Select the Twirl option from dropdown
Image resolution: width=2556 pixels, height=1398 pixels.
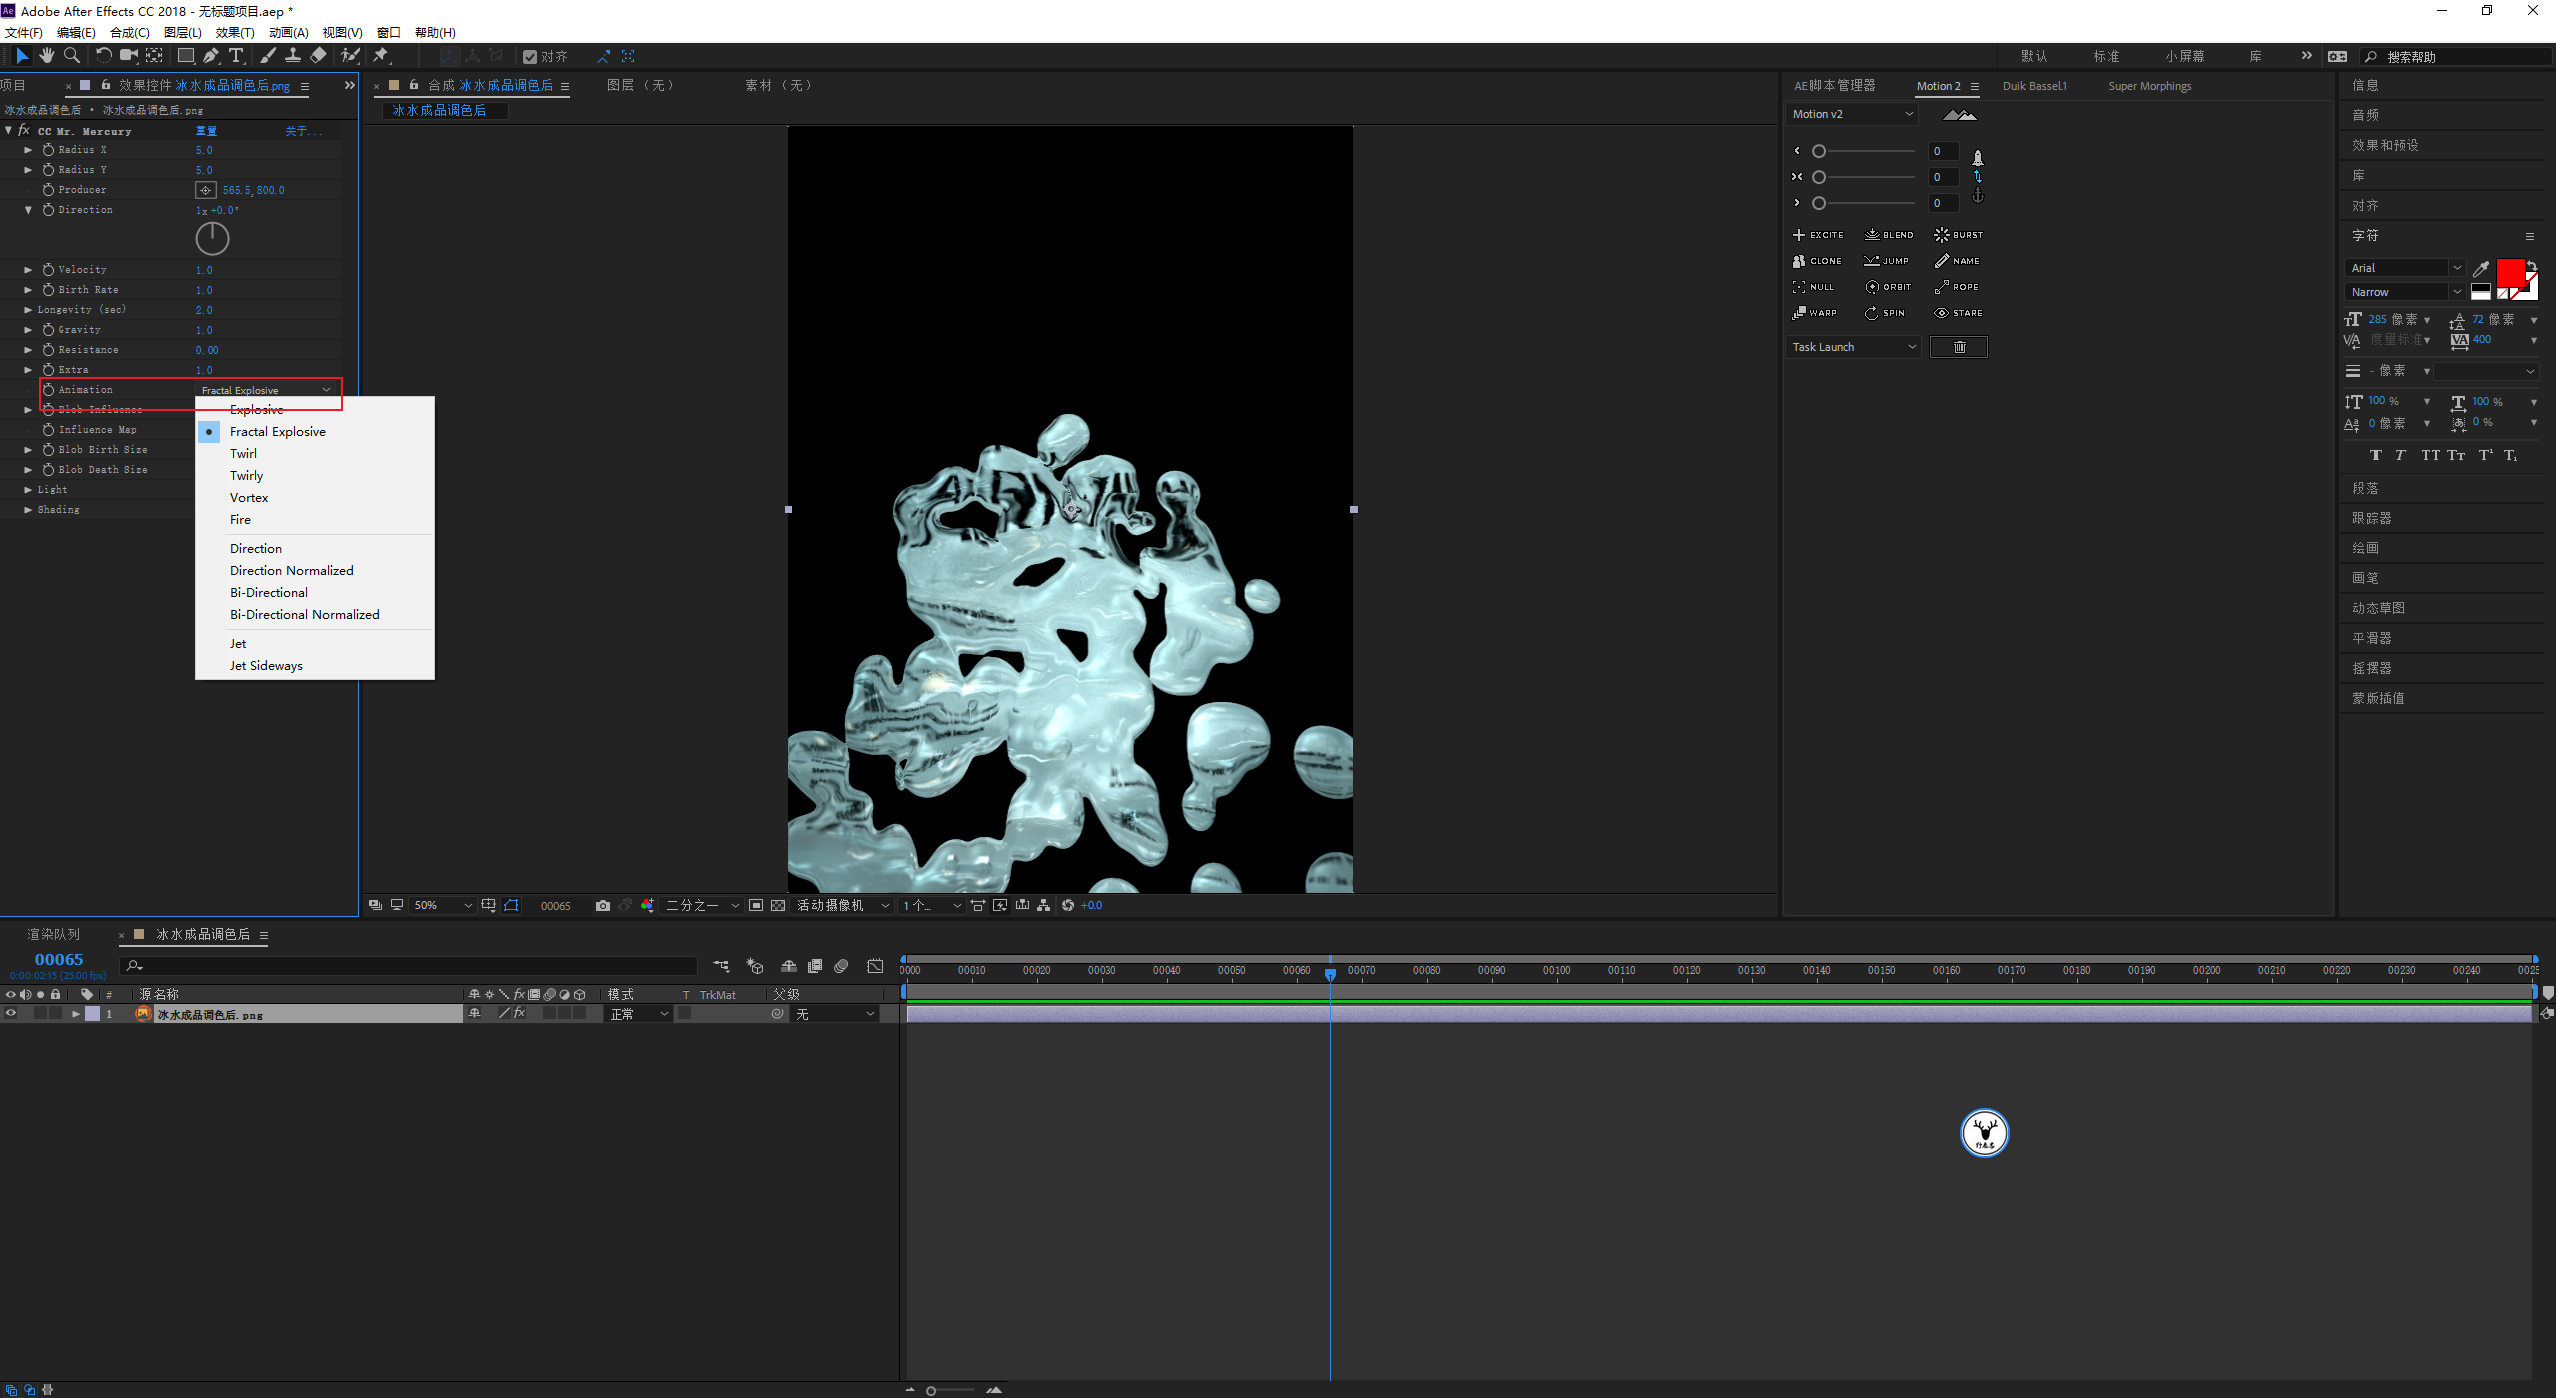pyautogui.click(x=243, y=453)
